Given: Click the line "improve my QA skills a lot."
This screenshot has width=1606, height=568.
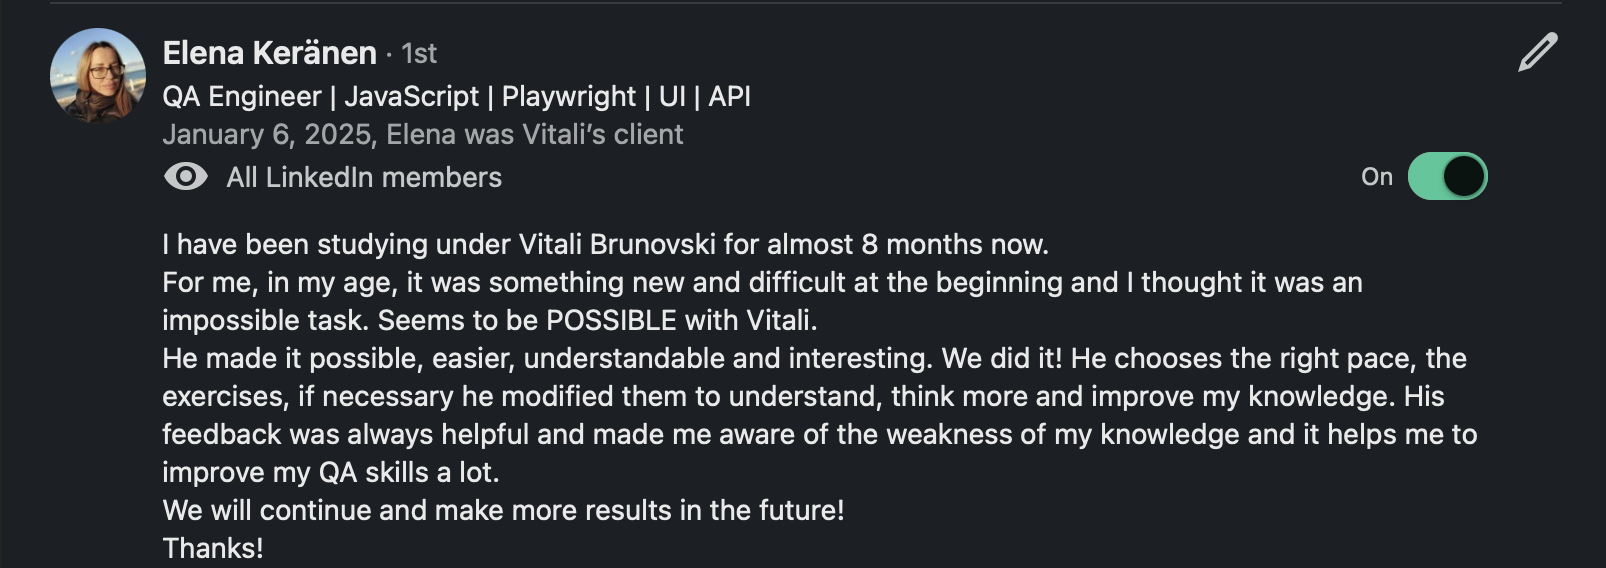Looking at the screenshot, I should pyautogui.click(x=330, y=473).
